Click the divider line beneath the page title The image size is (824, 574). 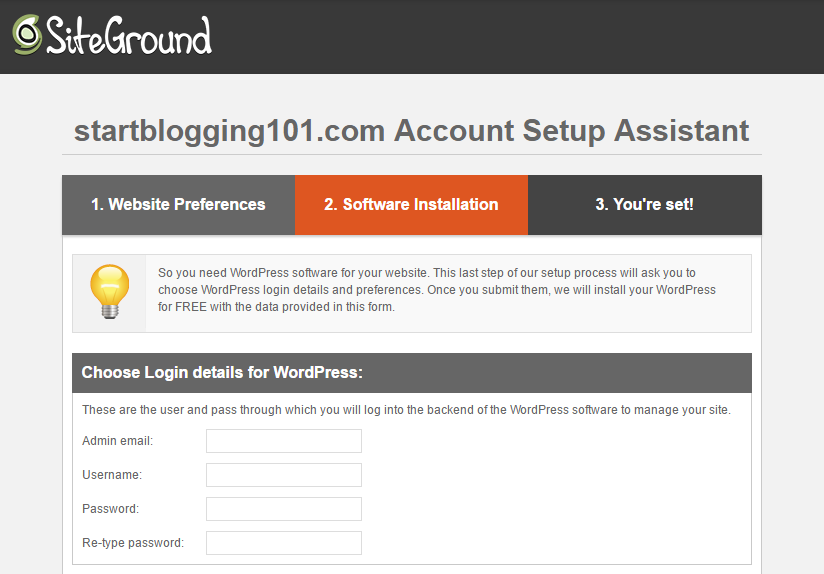click(412, 155)
